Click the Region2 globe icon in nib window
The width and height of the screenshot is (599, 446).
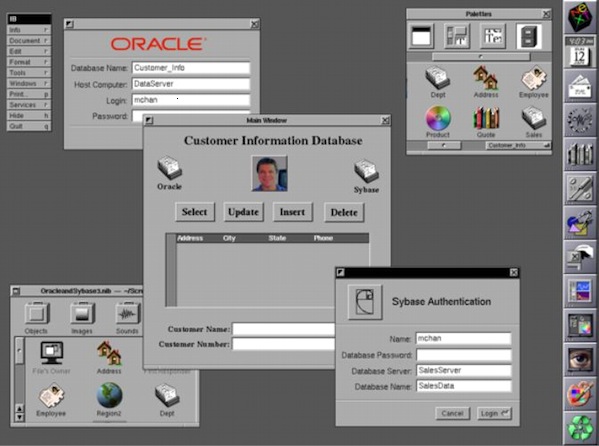click(109, 396)
